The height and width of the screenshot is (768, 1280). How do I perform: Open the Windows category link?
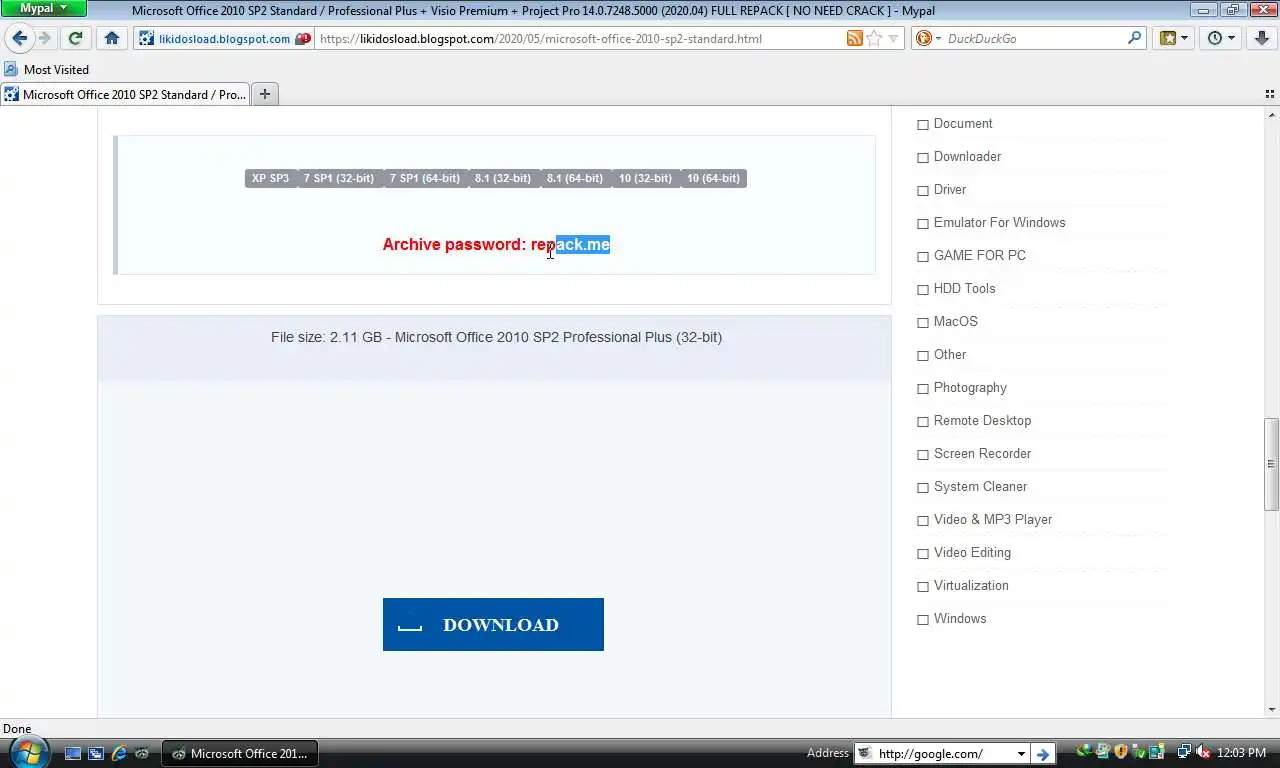pyautogui.click(x=960, y=618)
